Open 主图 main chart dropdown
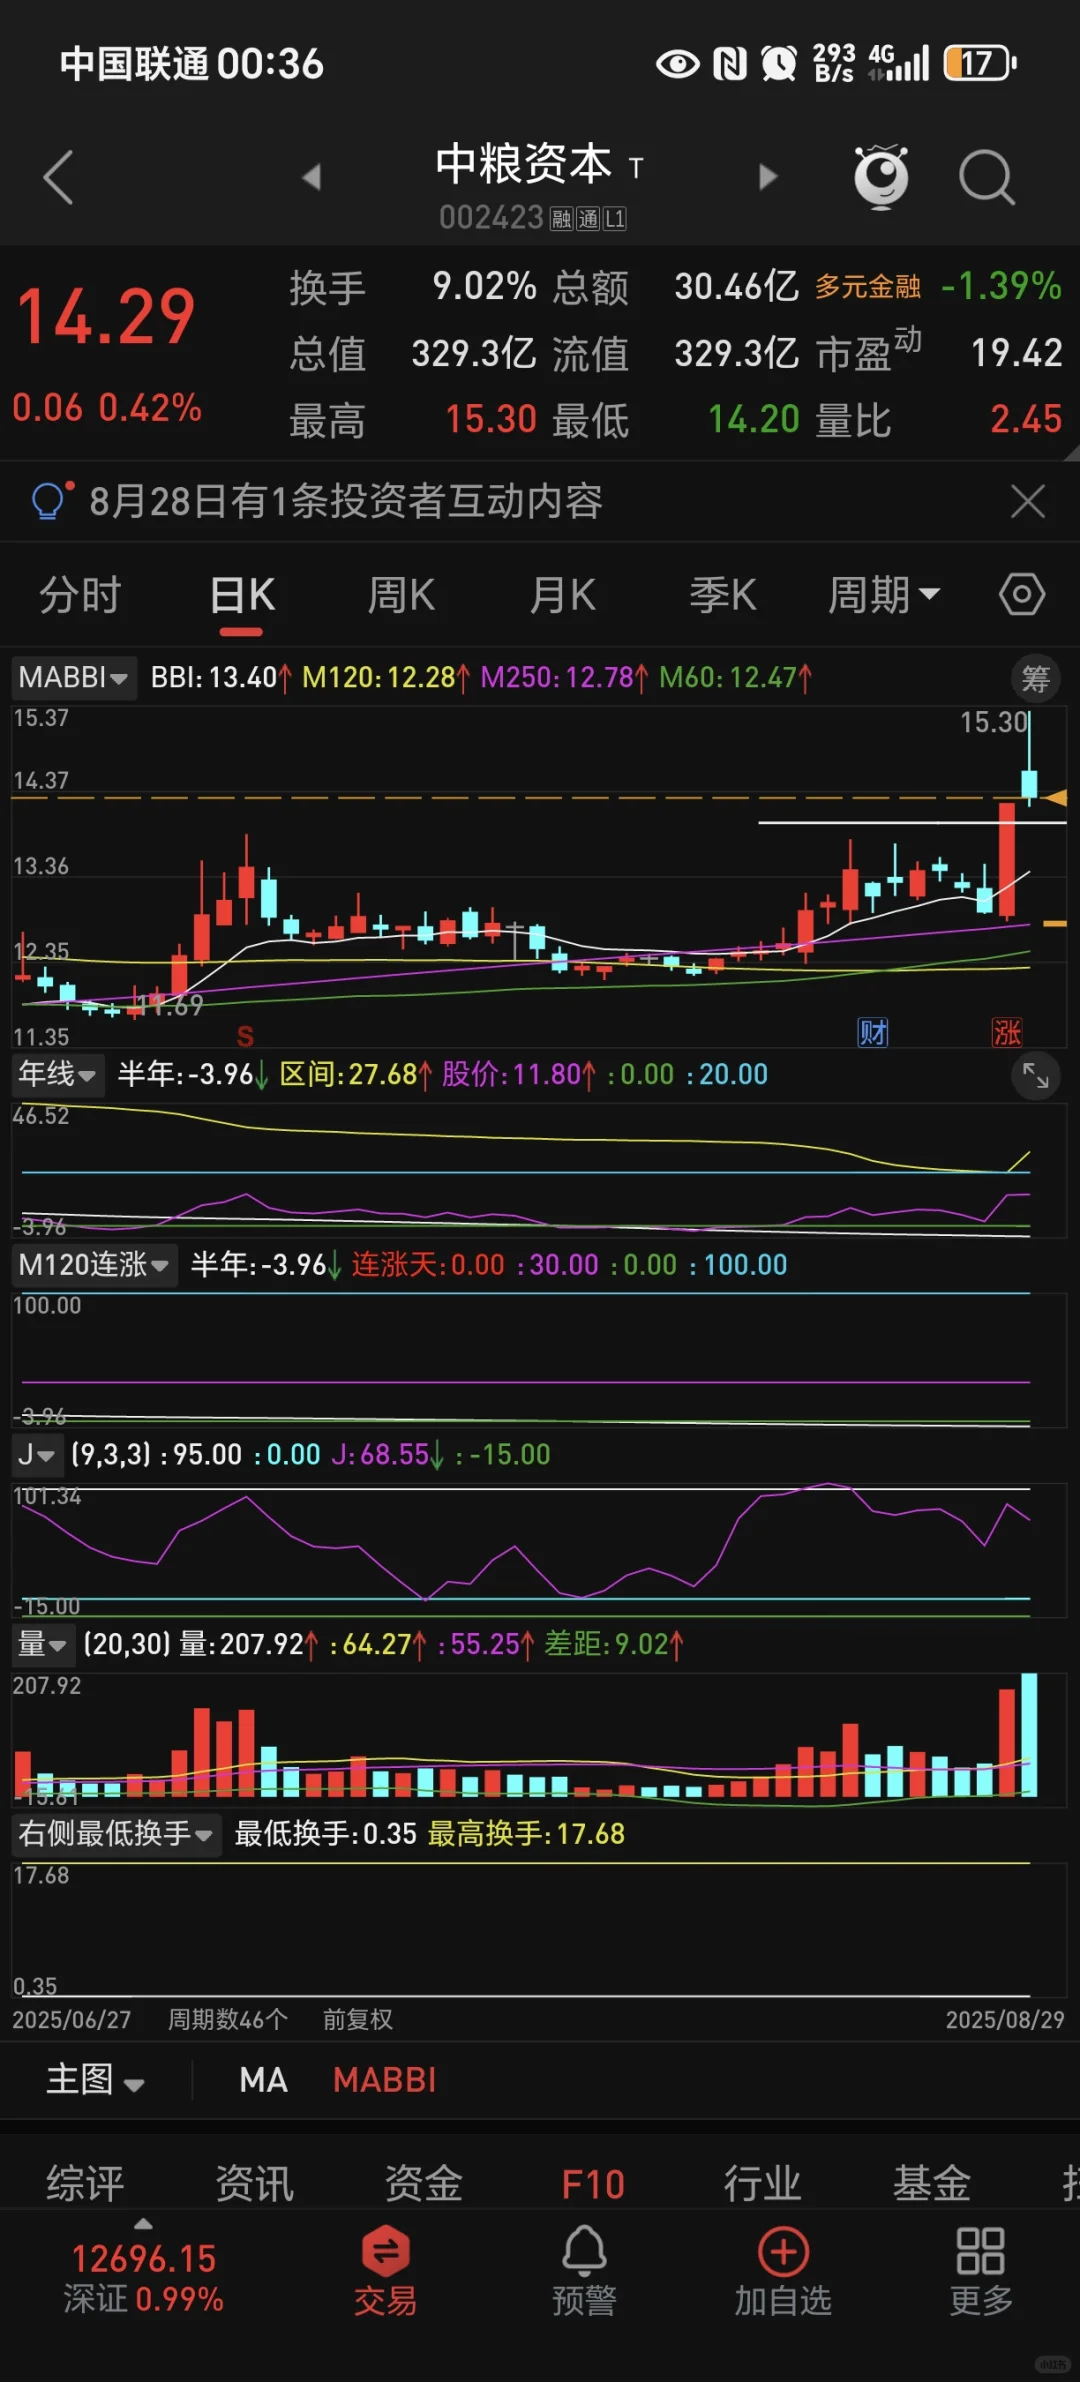 click(96, 2080)
